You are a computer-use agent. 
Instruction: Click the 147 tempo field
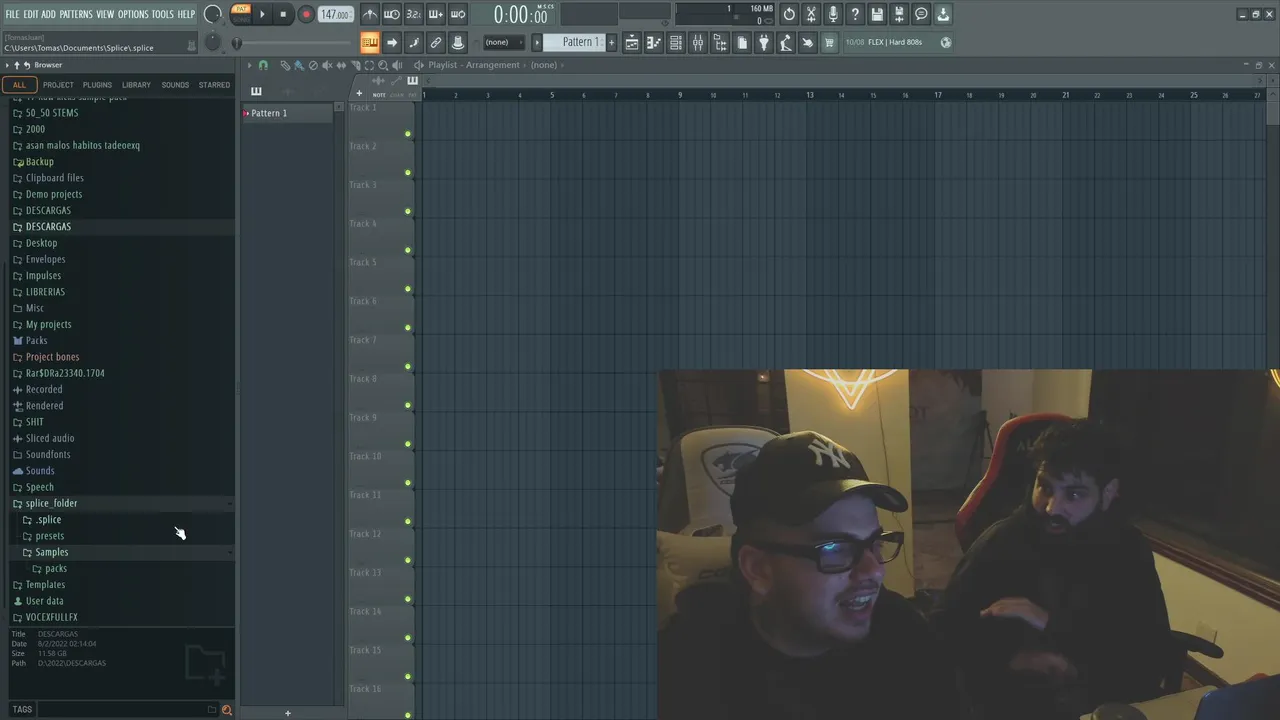point(335,14)
